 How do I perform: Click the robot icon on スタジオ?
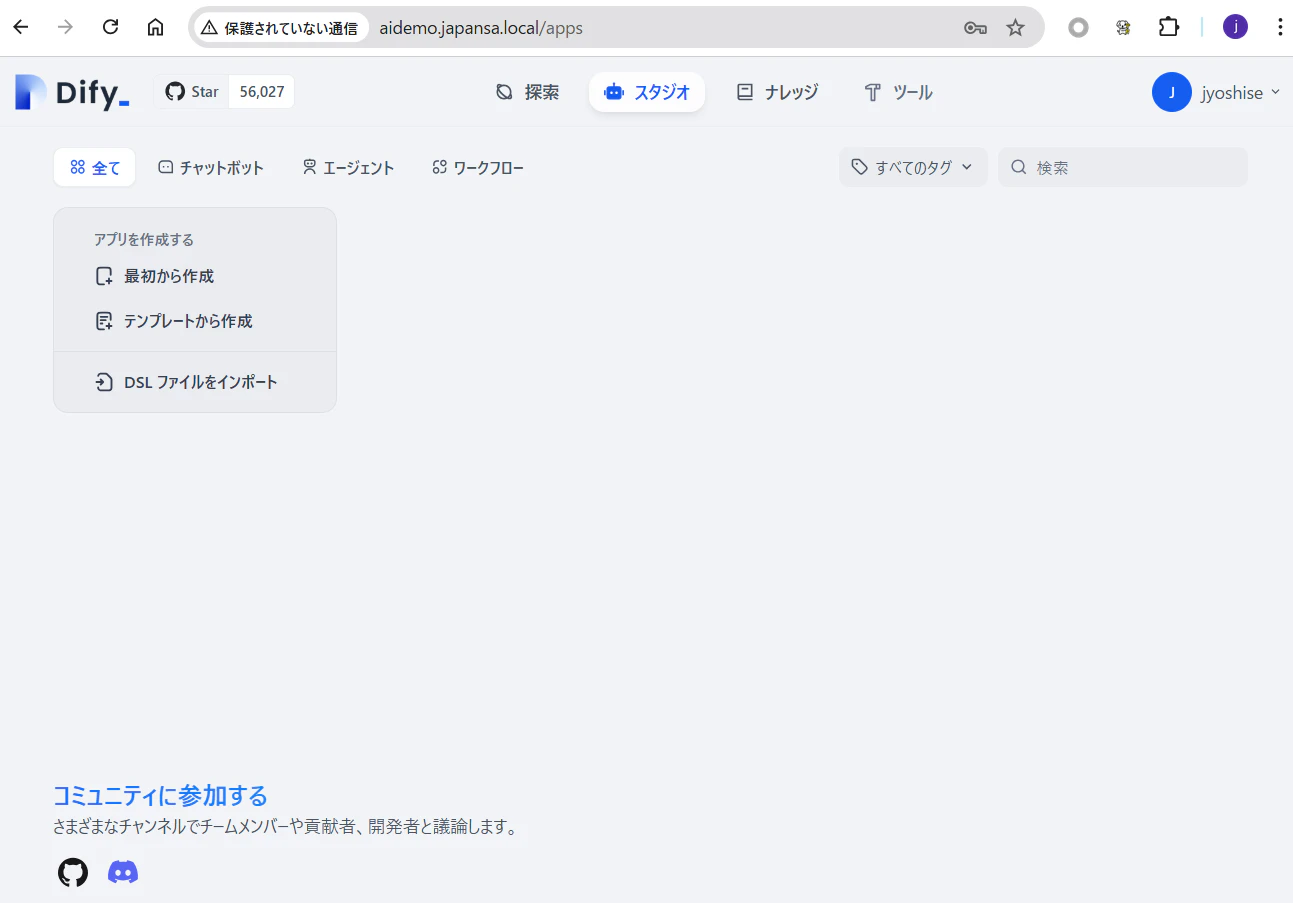click(614, 92)
